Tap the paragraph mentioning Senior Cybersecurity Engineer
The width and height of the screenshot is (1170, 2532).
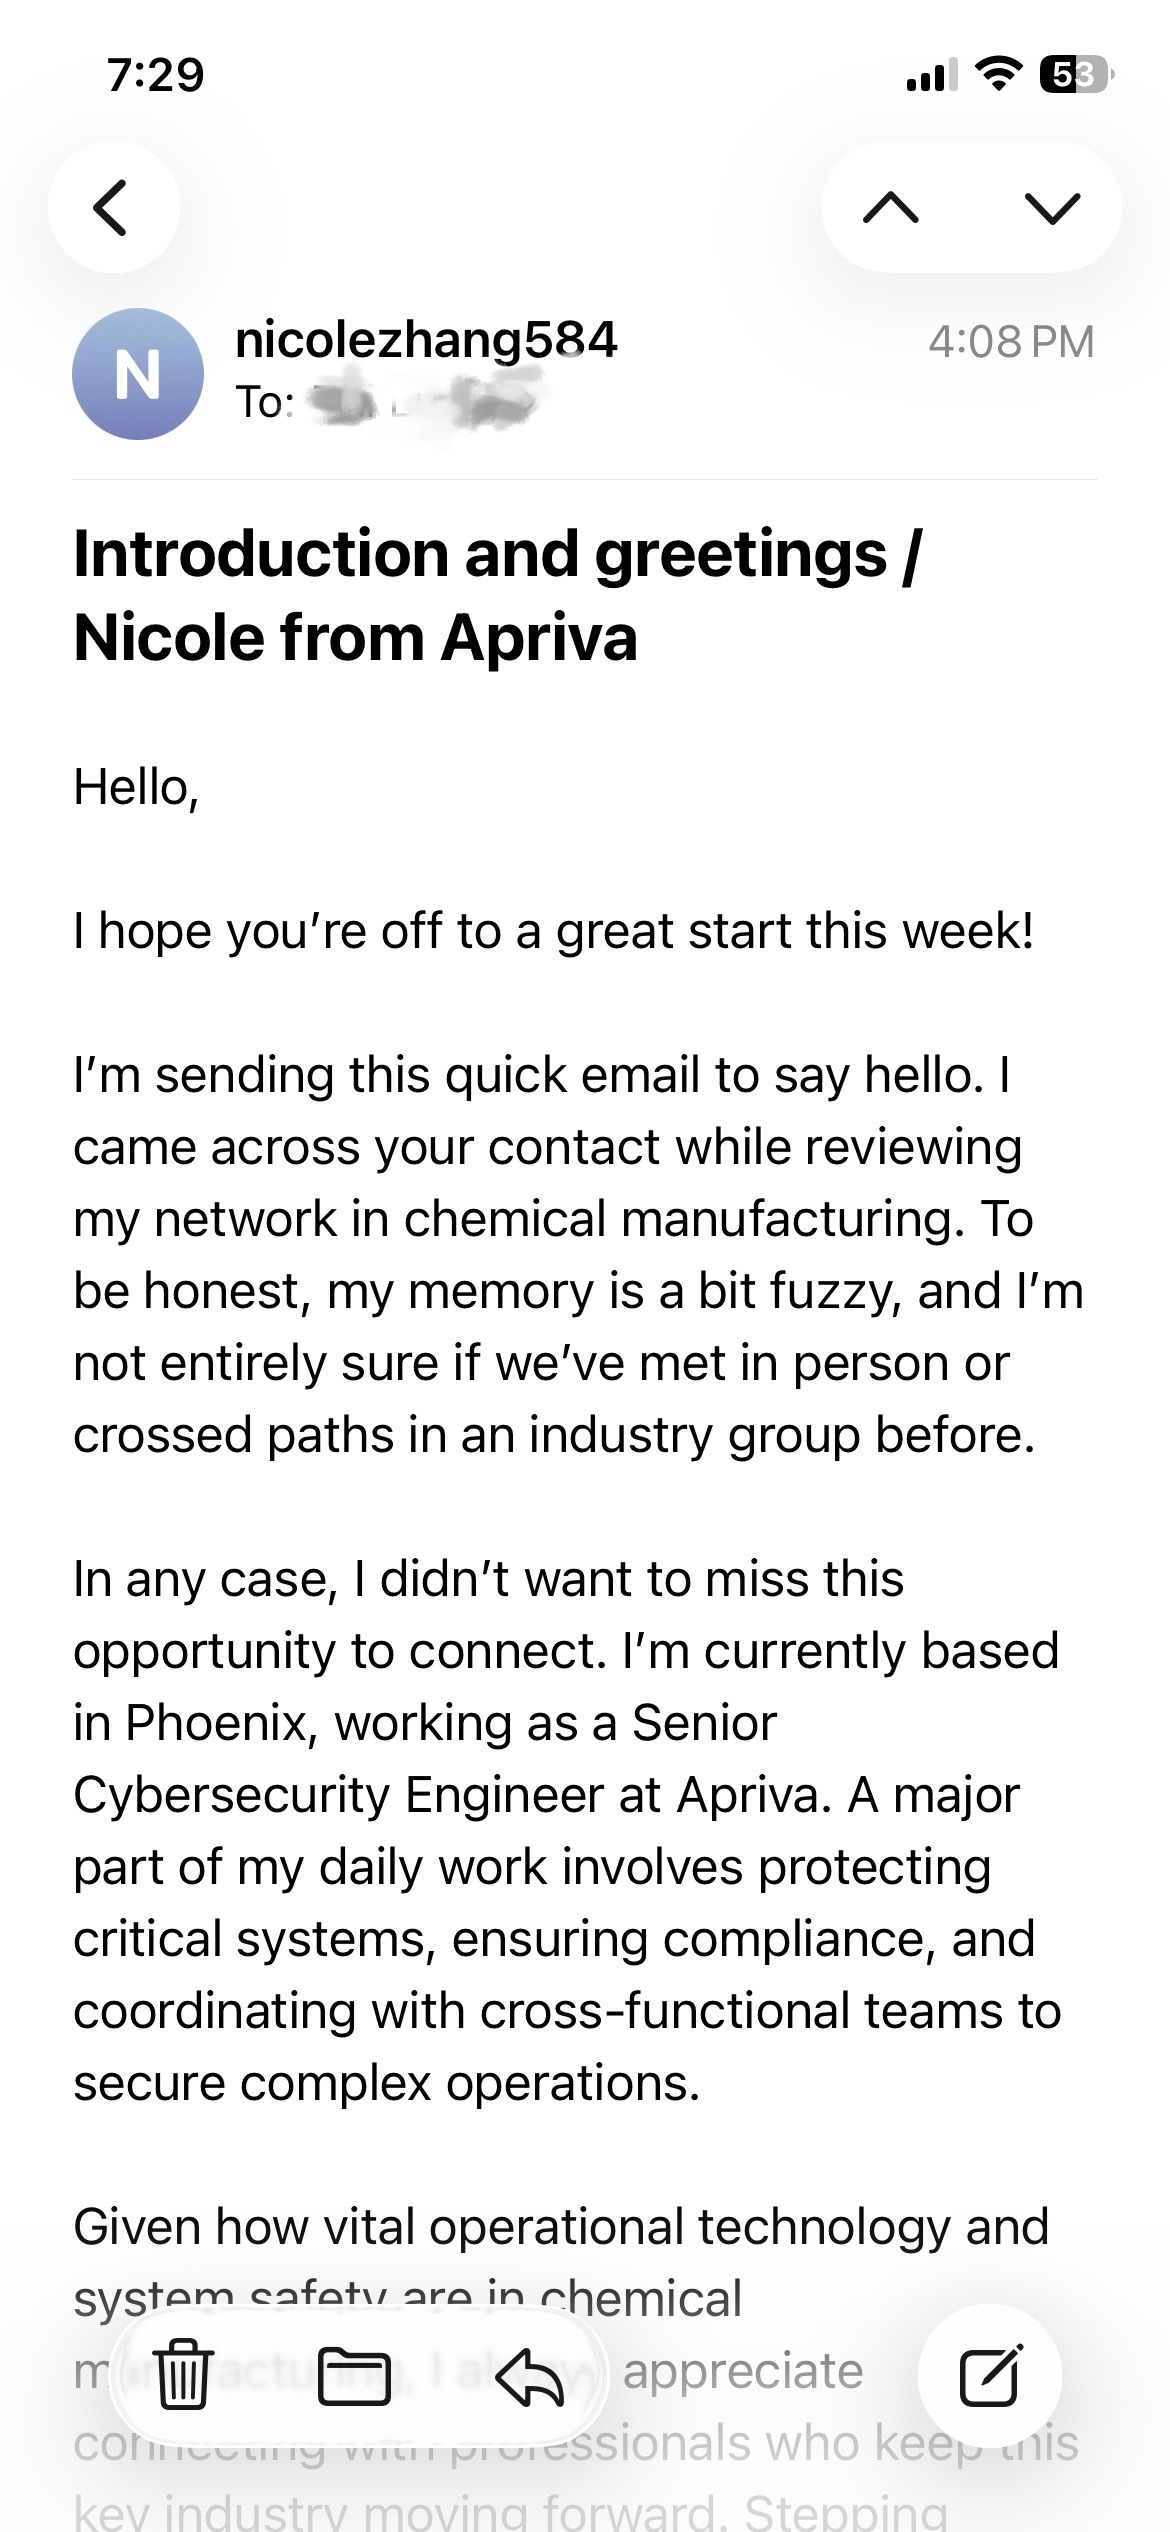click(x=567, y=1830)
